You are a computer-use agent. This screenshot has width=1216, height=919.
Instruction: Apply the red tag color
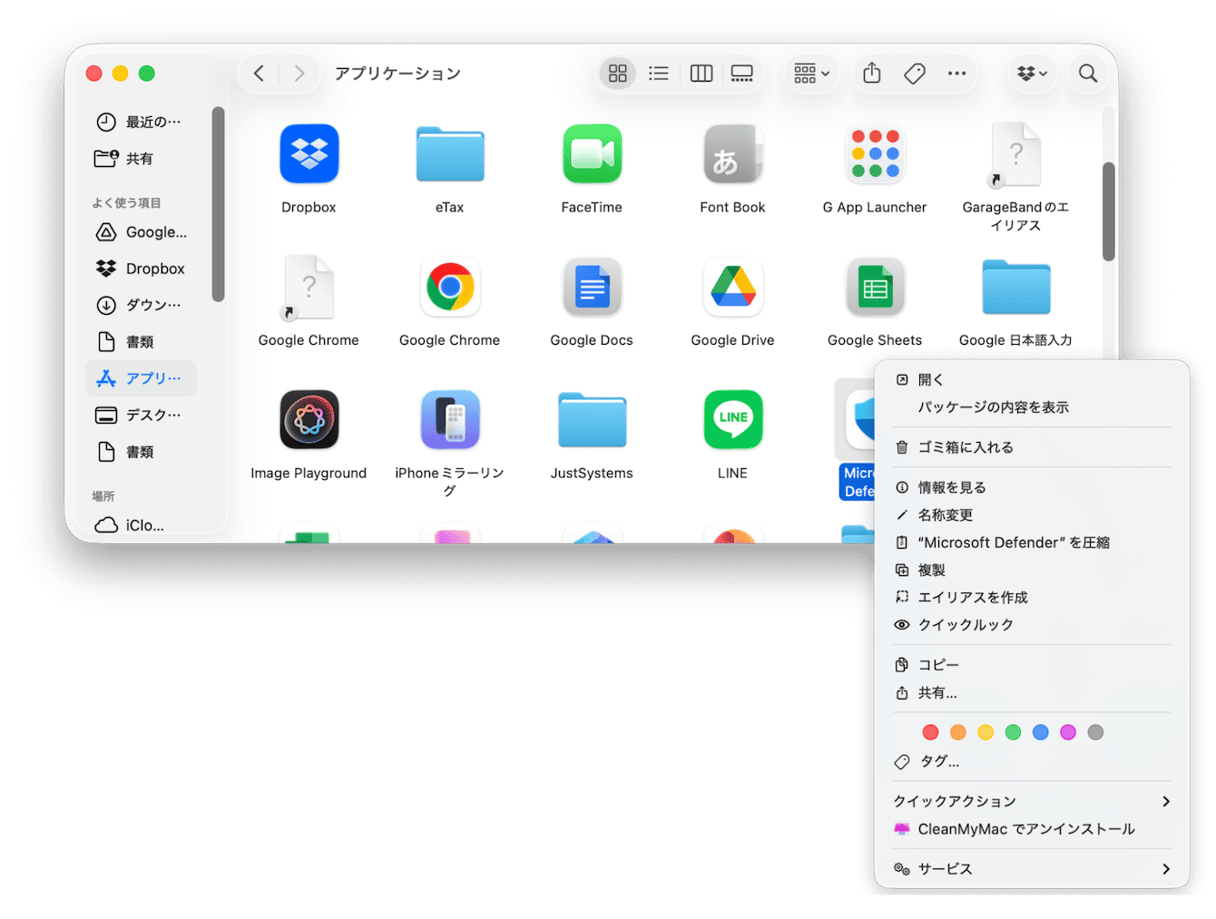931,733
